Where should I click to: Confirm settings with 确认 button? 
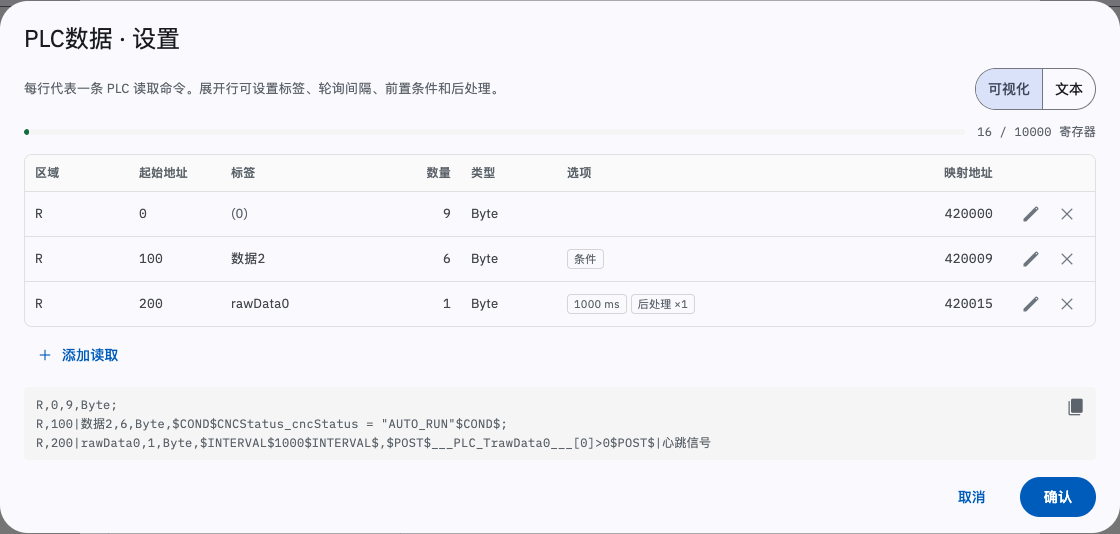tap(1057, 497)
